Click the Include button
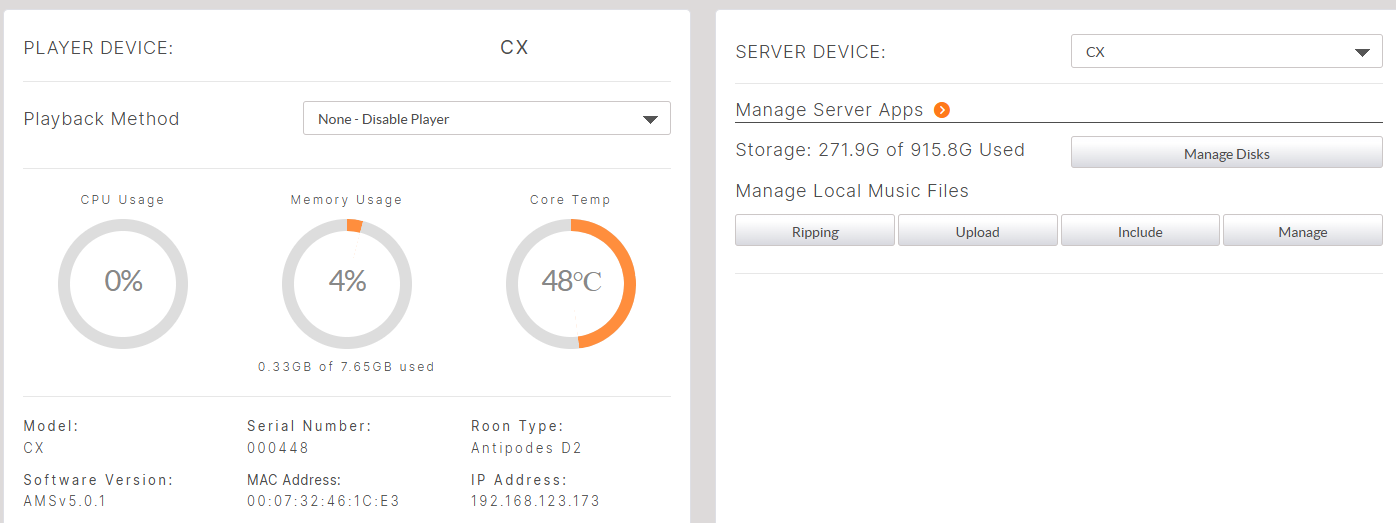The width and height of the screenshot is (1396, 523). click(1140, 231)
